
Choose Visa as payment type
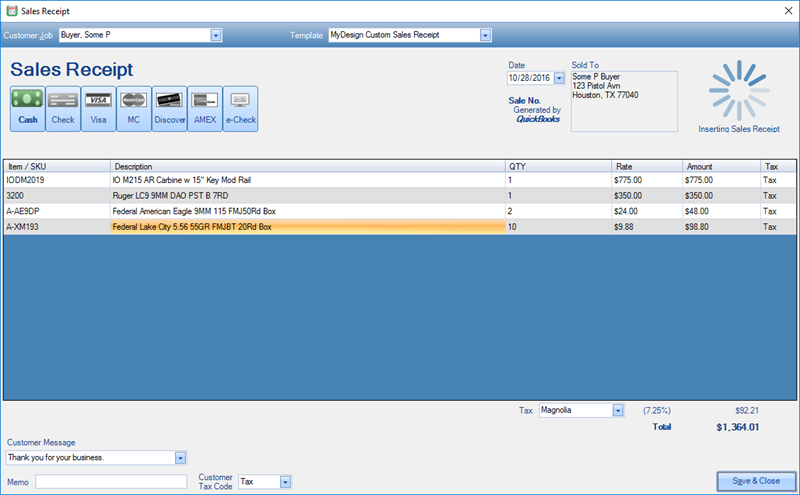coord(98,109)
